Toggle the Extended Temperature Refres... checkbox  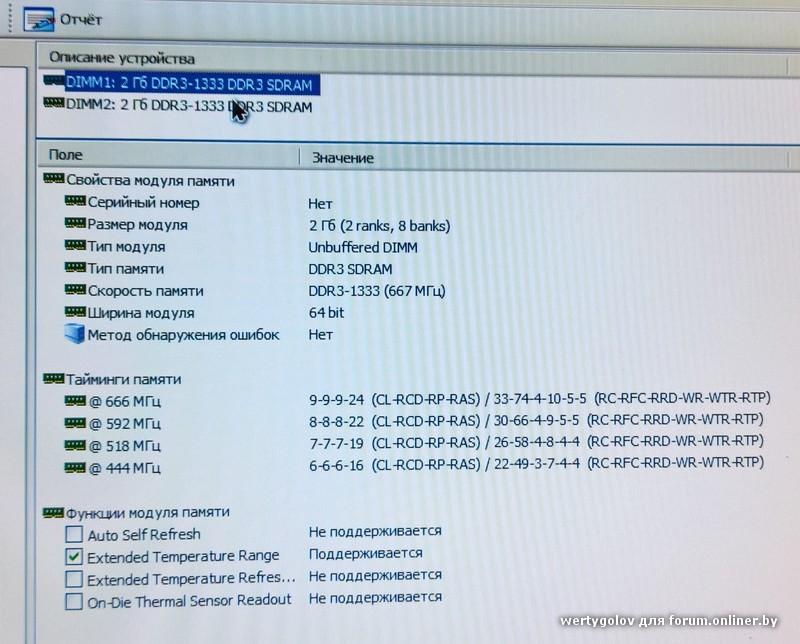pyautogui.click(x=74, y=579)
